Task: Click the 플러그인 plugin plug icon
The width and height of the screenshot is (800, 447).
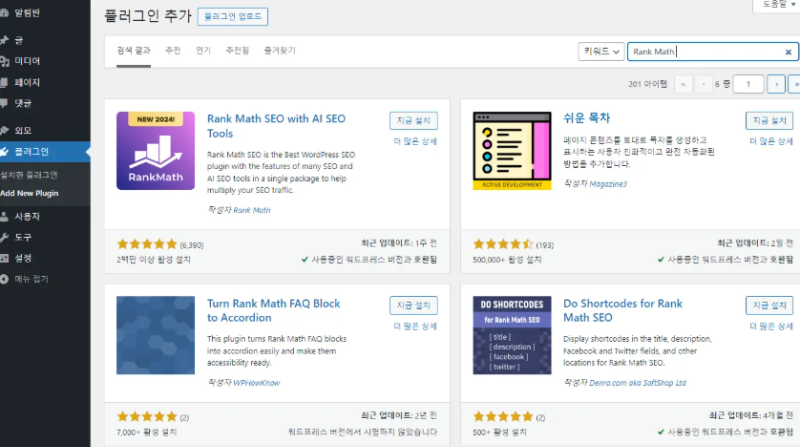Action: point(4,152)
